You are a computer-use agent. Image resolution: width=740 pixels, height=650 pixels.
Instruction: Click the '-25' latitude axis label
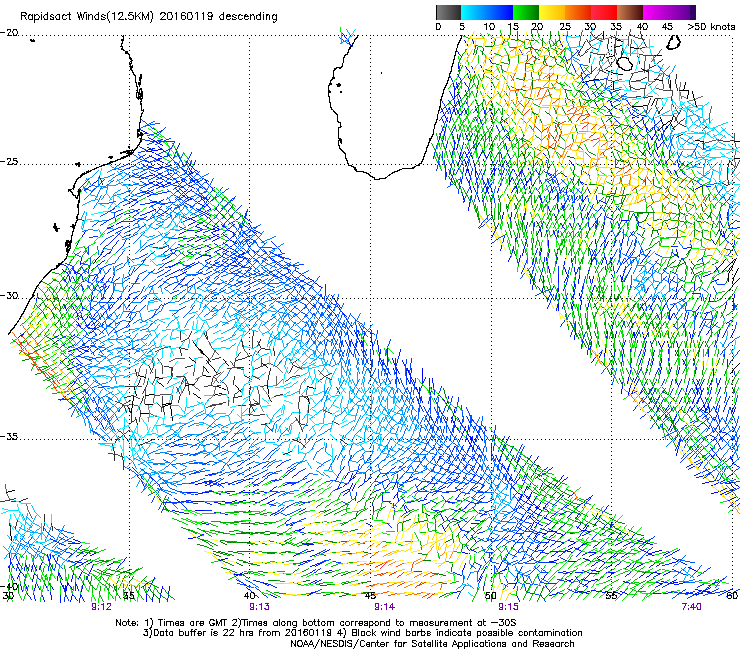pyautogui.click(x=9, y=161)
